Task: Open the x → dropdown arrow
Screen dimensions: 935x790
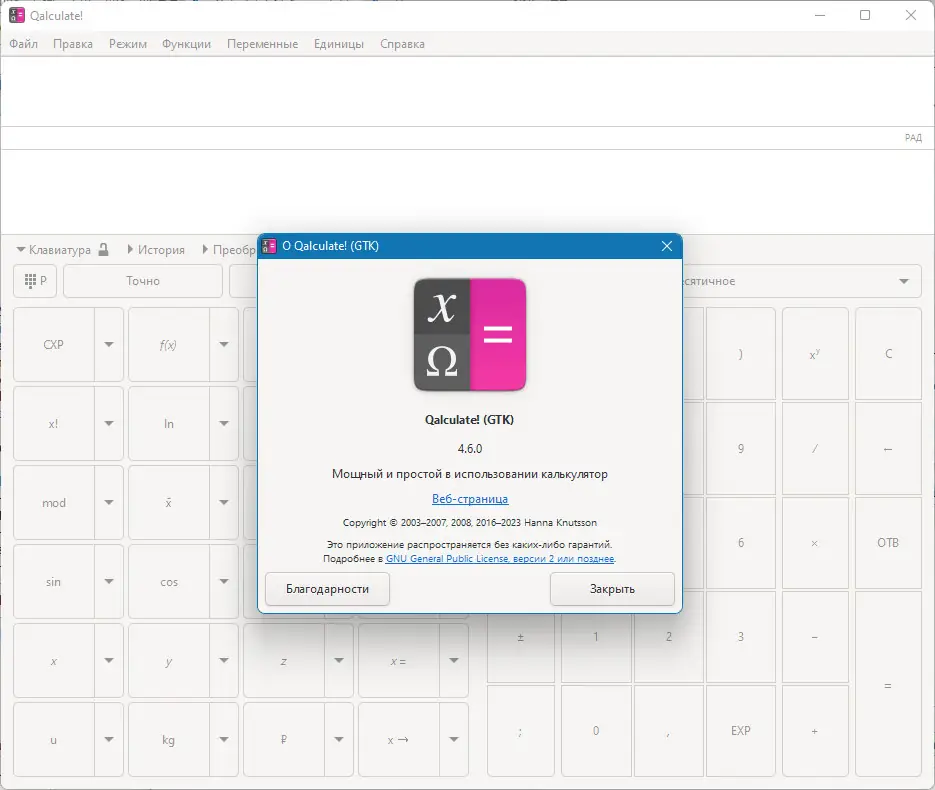Action: coord(454,740)
